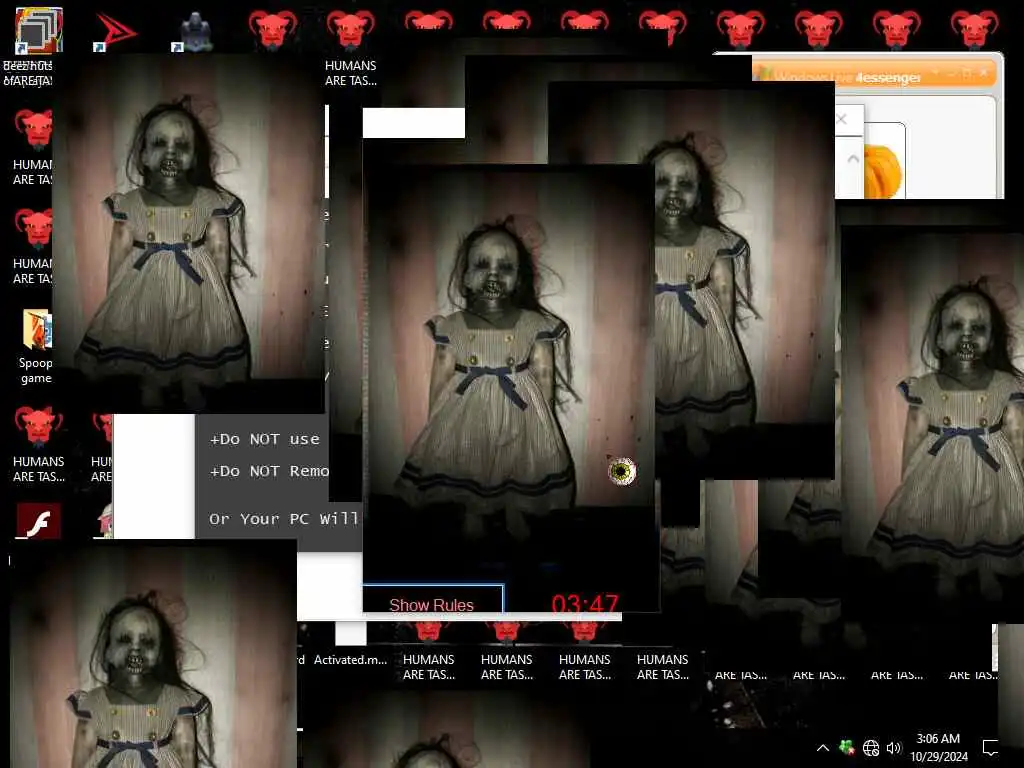Click the '+Do NOT Remo' warning line
1024x768 pixels.
coord(269,471)
